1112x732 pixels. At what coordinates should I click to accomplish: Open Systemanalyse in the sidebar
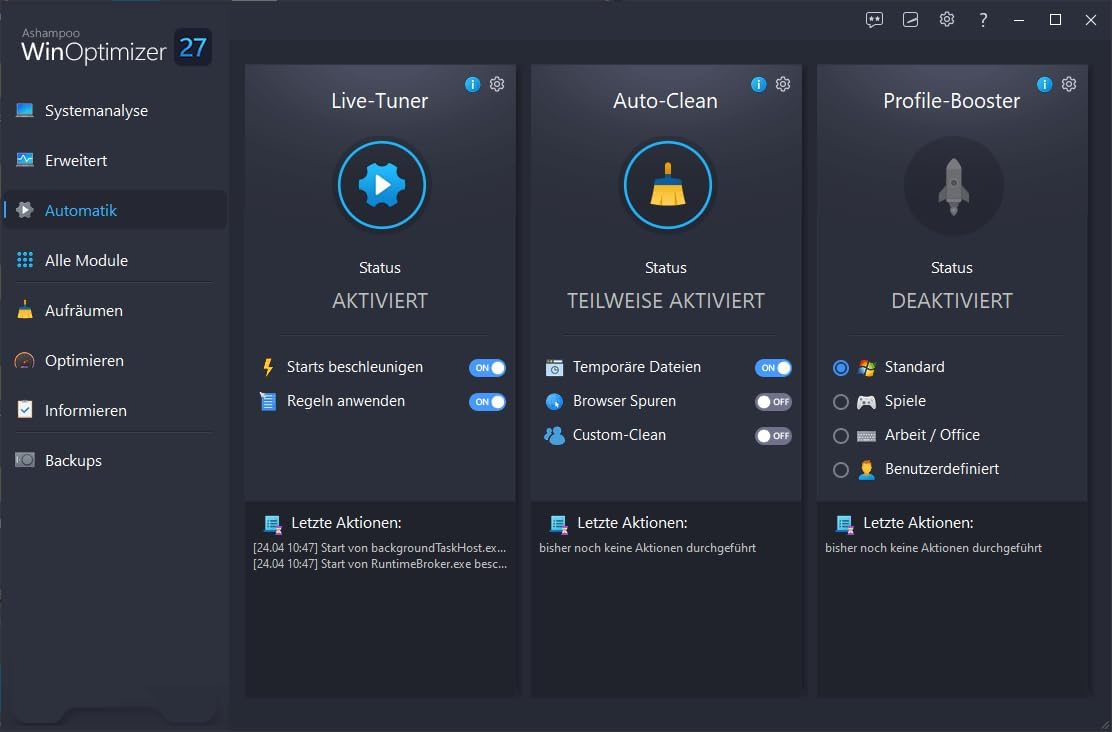(x=115, y=111)
